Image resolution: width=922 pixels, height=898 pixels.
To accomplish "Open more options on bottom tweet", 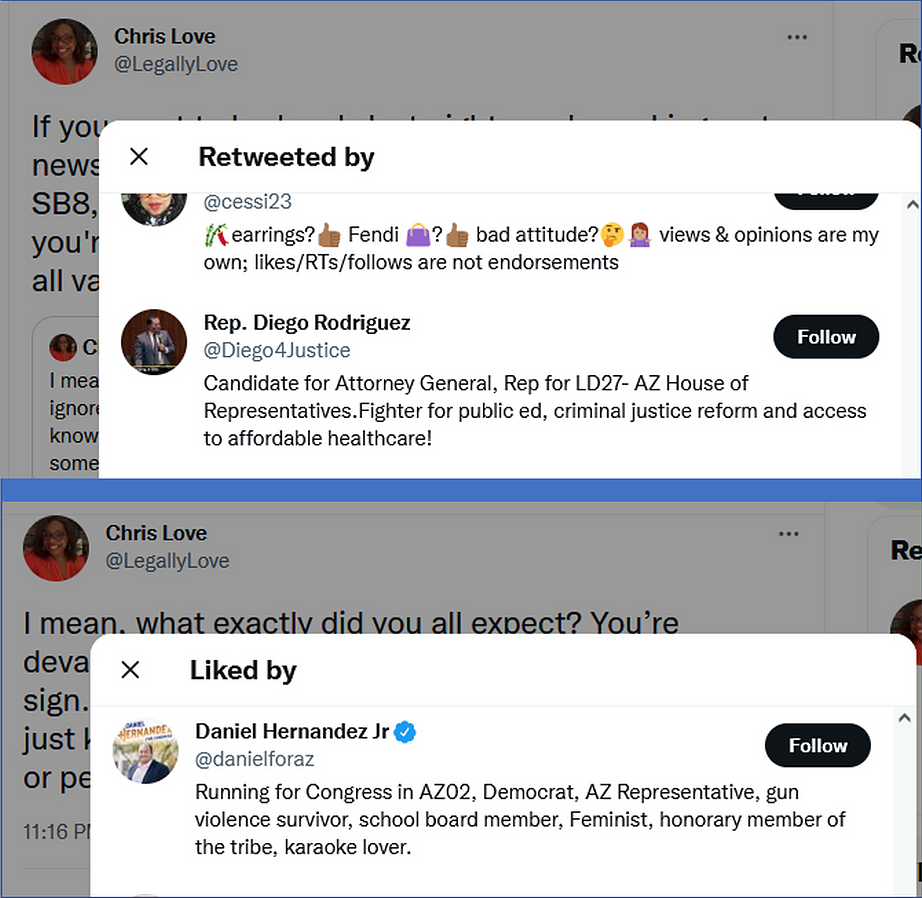I will point(789,534).
